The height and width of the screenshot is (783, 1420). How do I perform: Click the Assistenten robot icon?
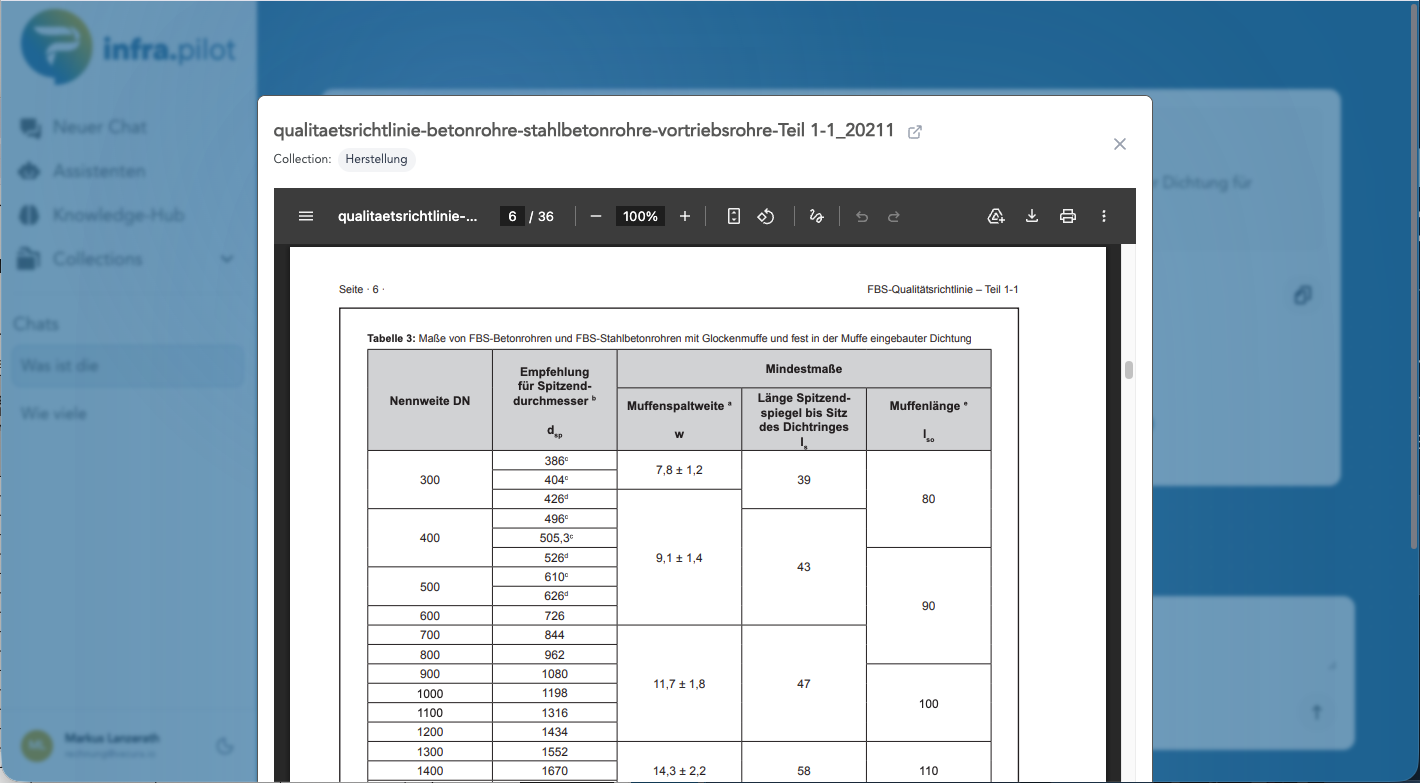tap(31, 171)
